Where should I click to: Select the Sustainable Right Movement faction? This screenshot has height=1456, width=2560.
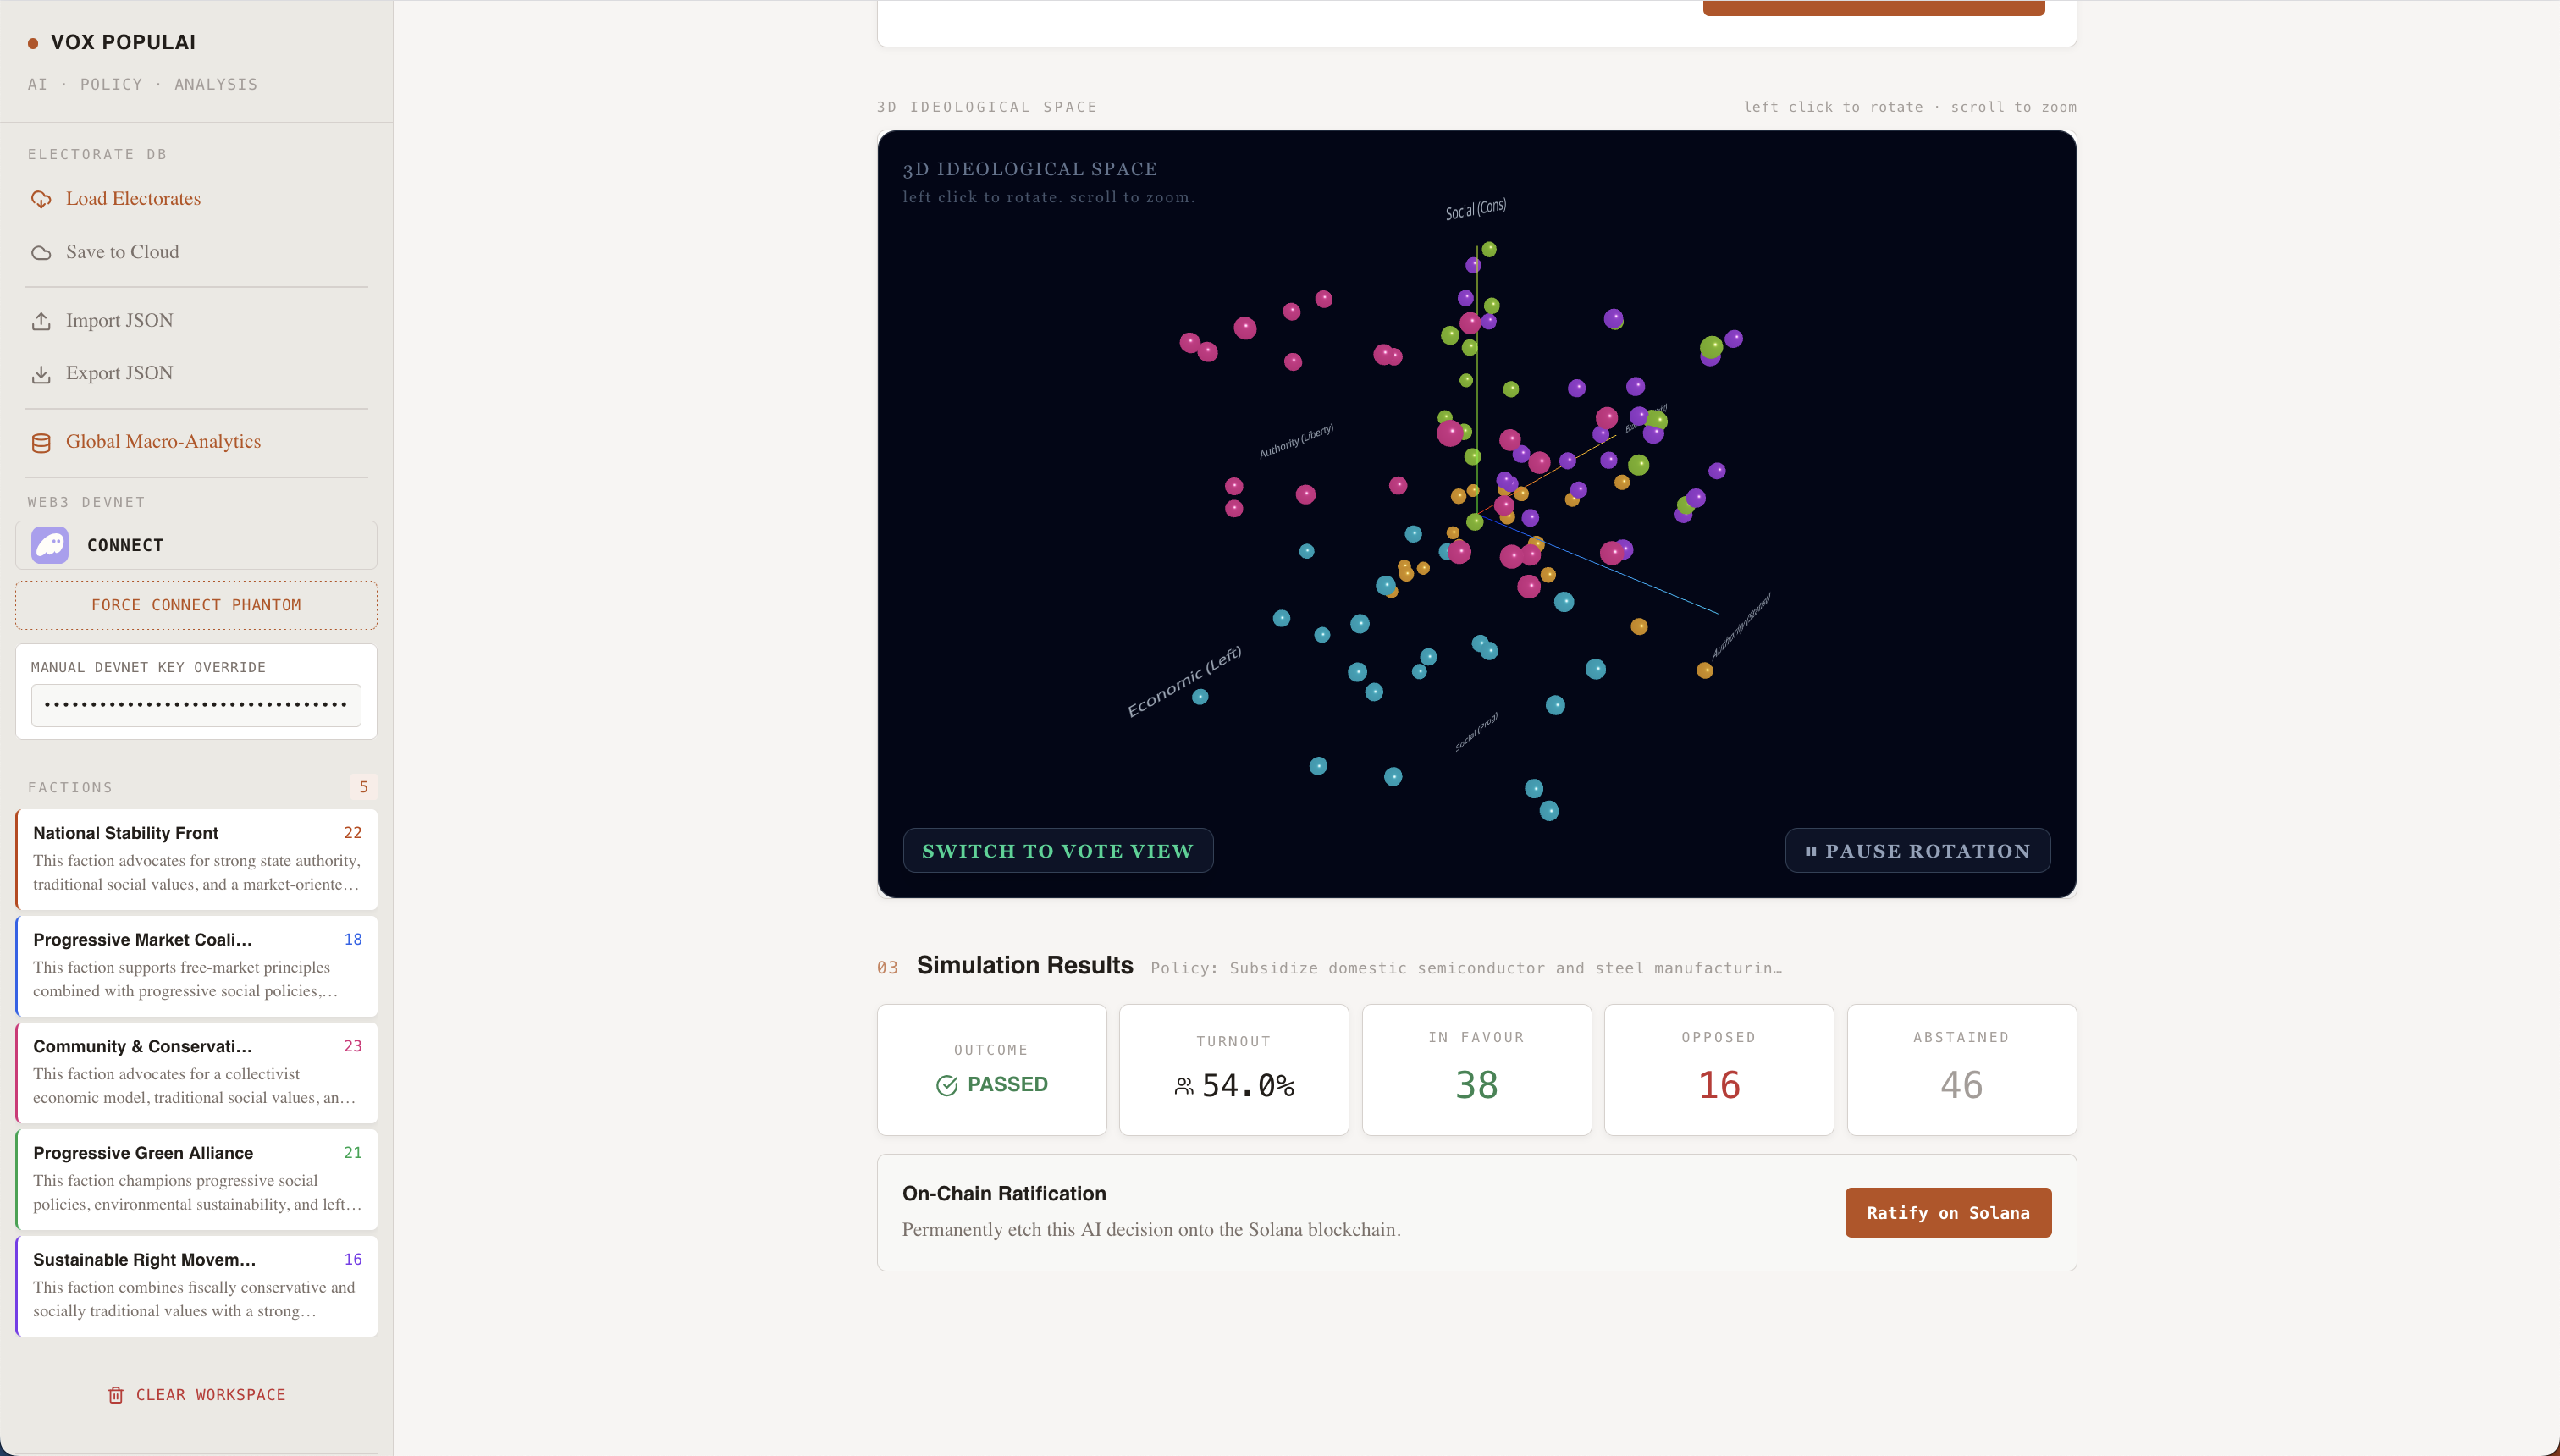(x=197, y=1285)
